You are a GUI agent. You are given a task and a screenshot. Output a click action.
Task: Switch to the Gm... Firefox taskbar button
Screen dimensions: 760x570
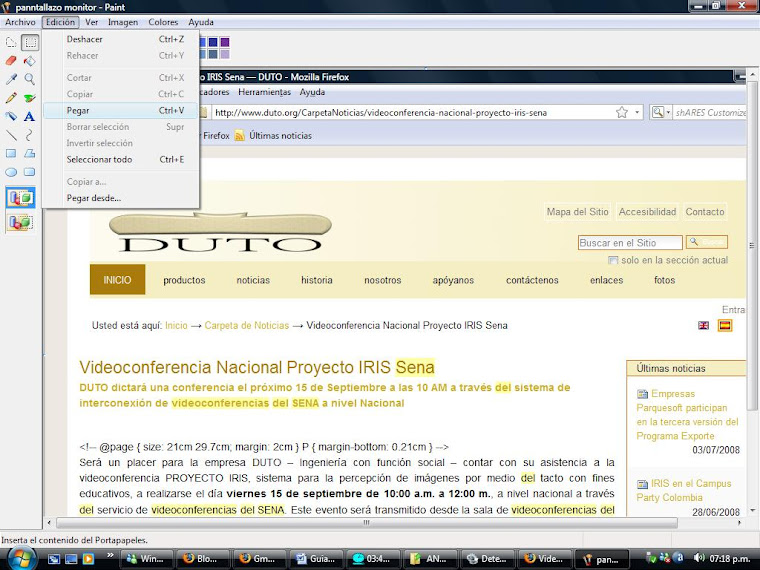tap(259, 559)
